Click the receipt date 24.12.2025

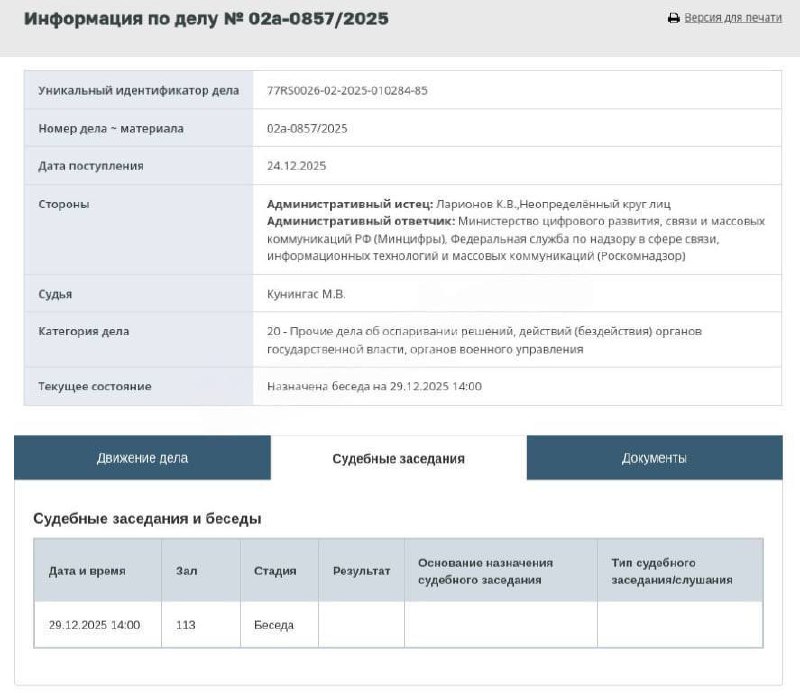pyautogui.click(x=296, y=166)
